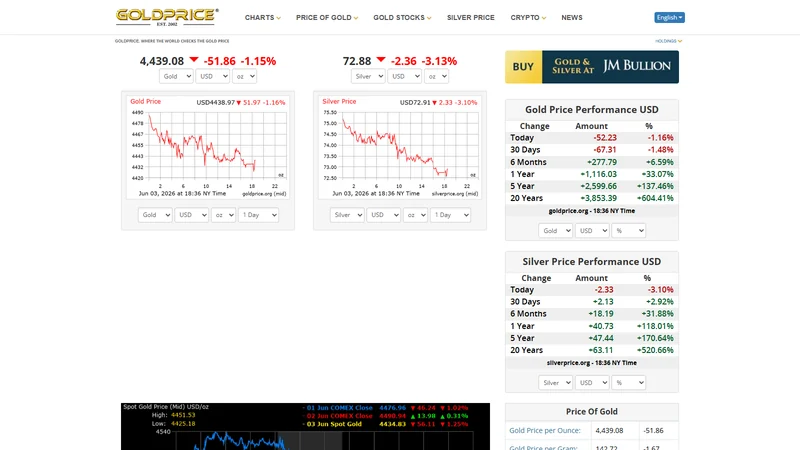The image size is (800, 450).
Task: Click the Silver Price Performance USD heading
Action: click(x=592, y=262)
